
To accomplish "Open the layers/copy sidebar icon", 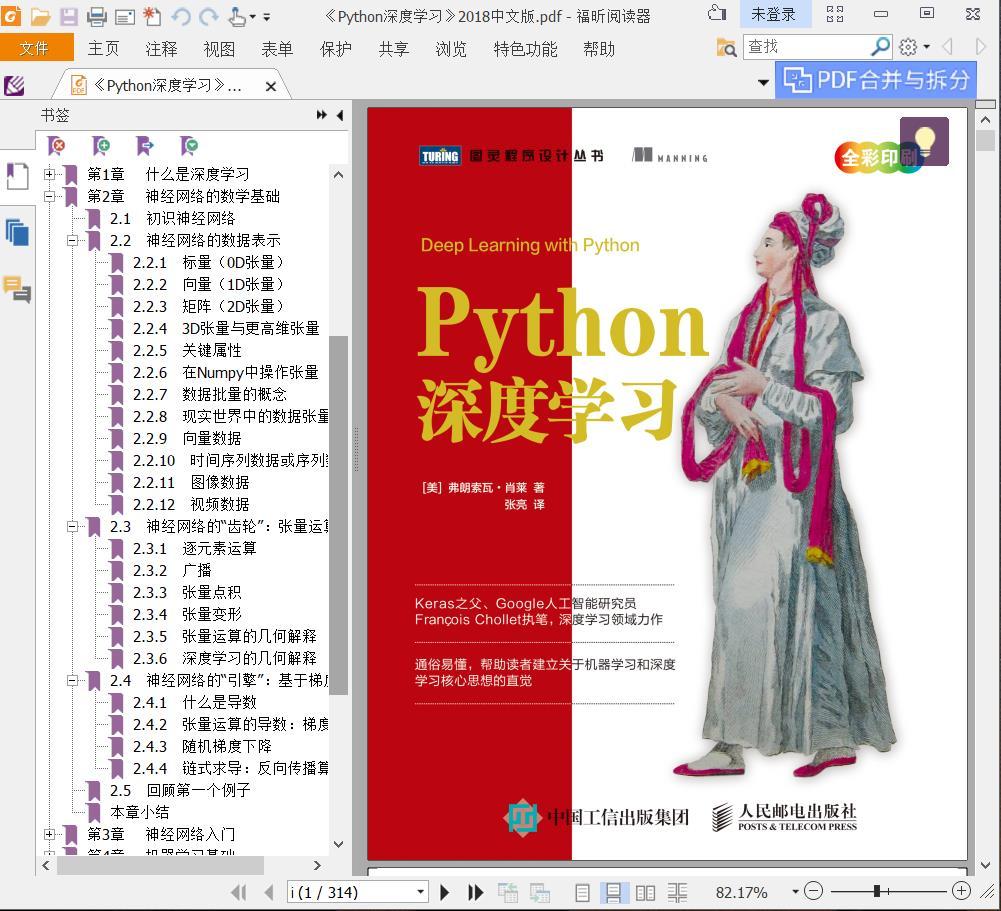I will [x=17, y=232].
